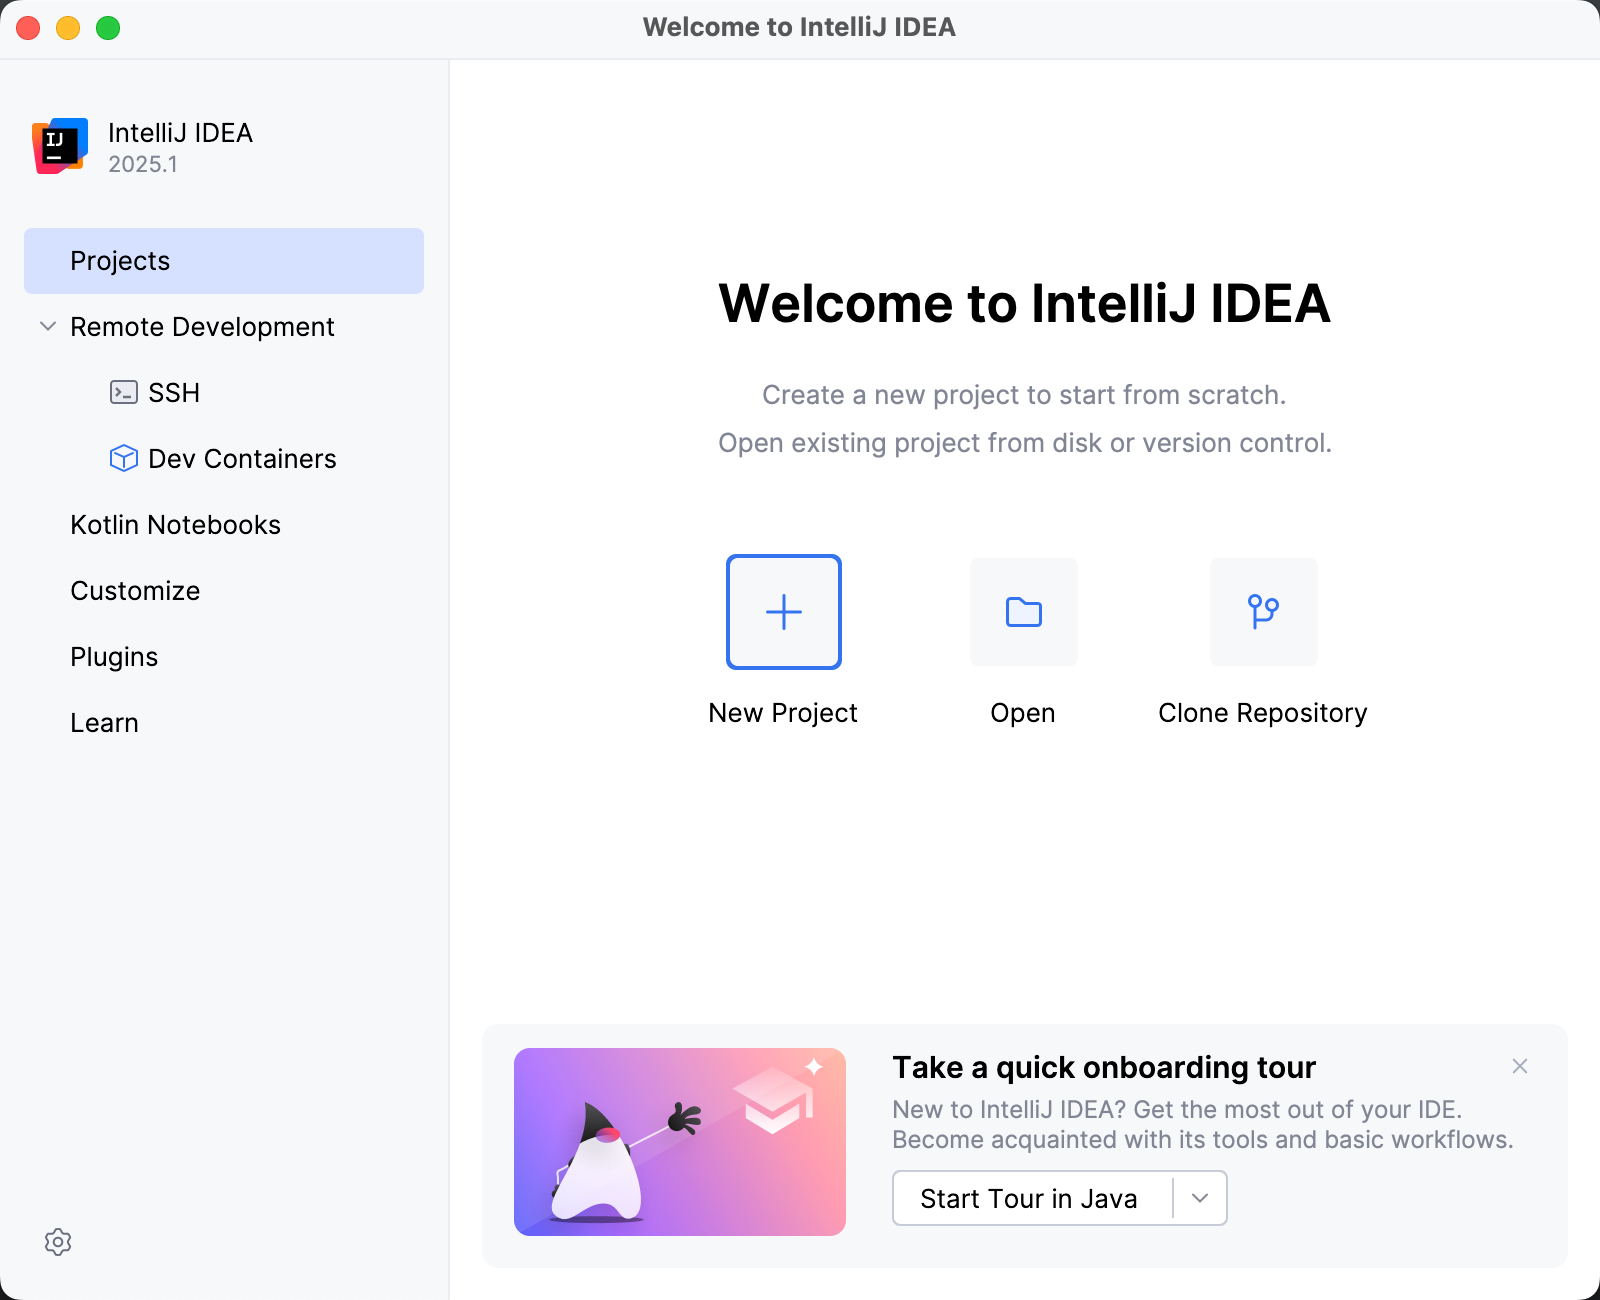The image size is (1600, 1300).
Task: Open the Plugins section
Action: point(114,656)
